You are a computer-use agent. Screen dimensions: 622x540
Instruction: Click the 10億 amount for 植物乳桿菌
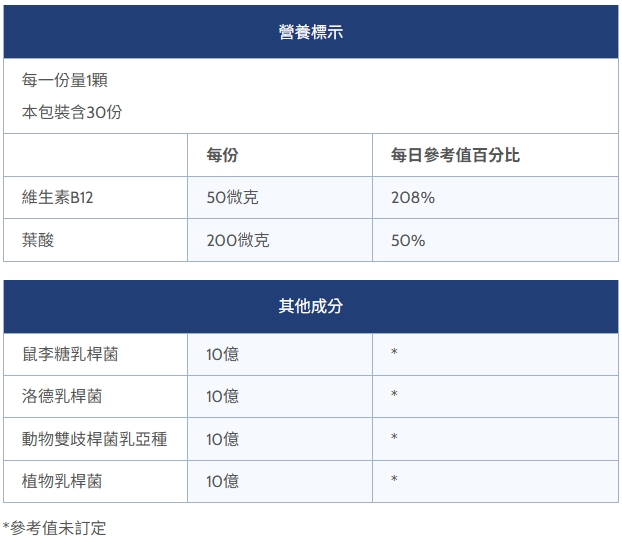[222, 481]
